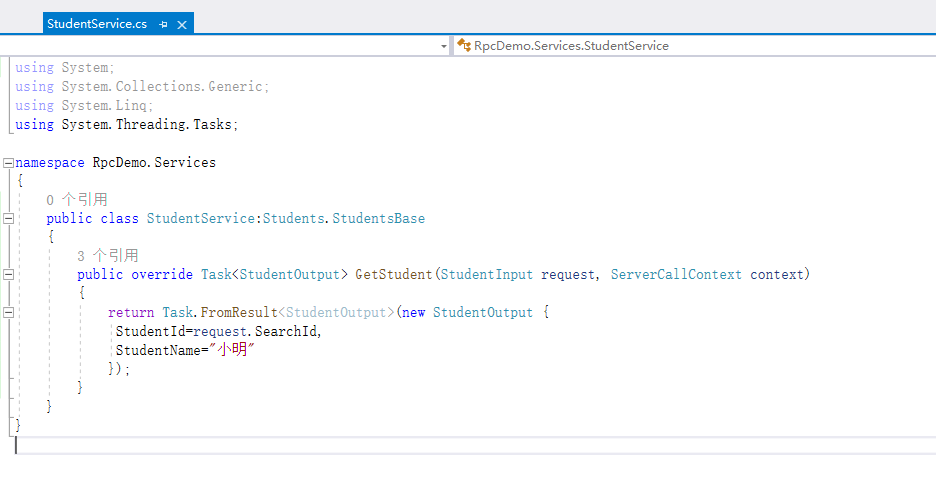The height and width of the screenshot is (486, 936).
Task: Collapse the StudentService class block
Action: 8,219
